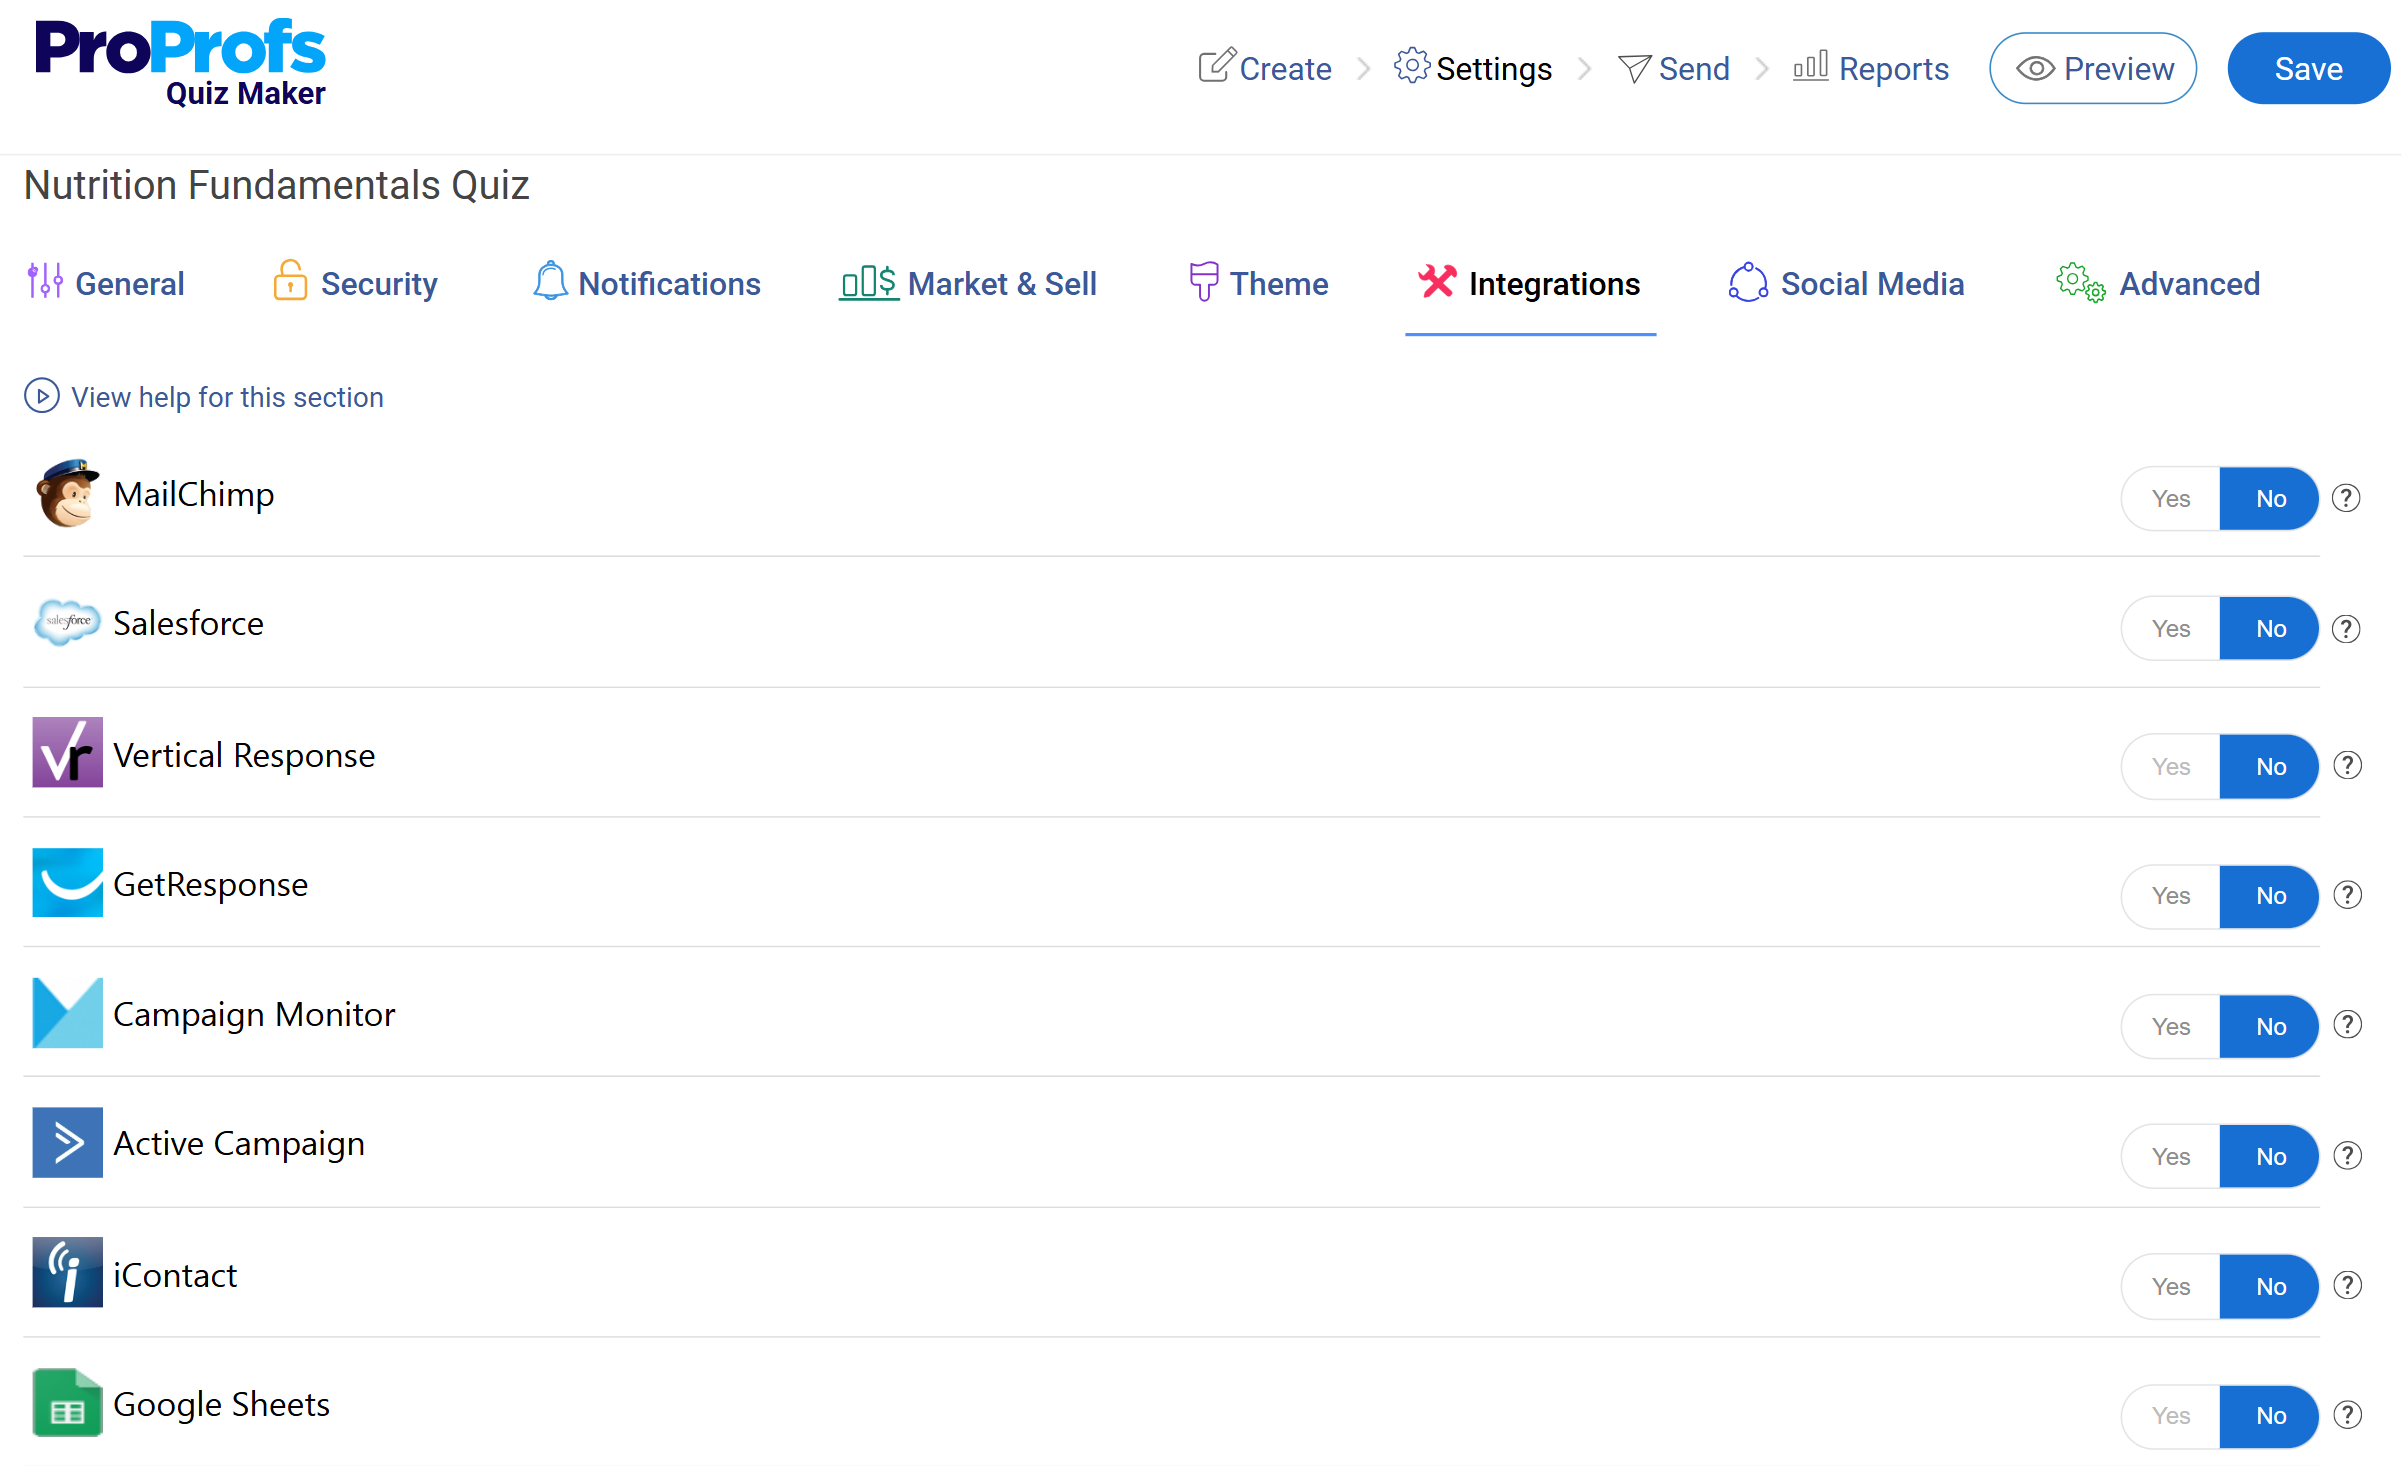This screenshot has width=2401, height=1466.
Task: Click the Campaign Monitor envelope icon
Action: coord(67,1013)
